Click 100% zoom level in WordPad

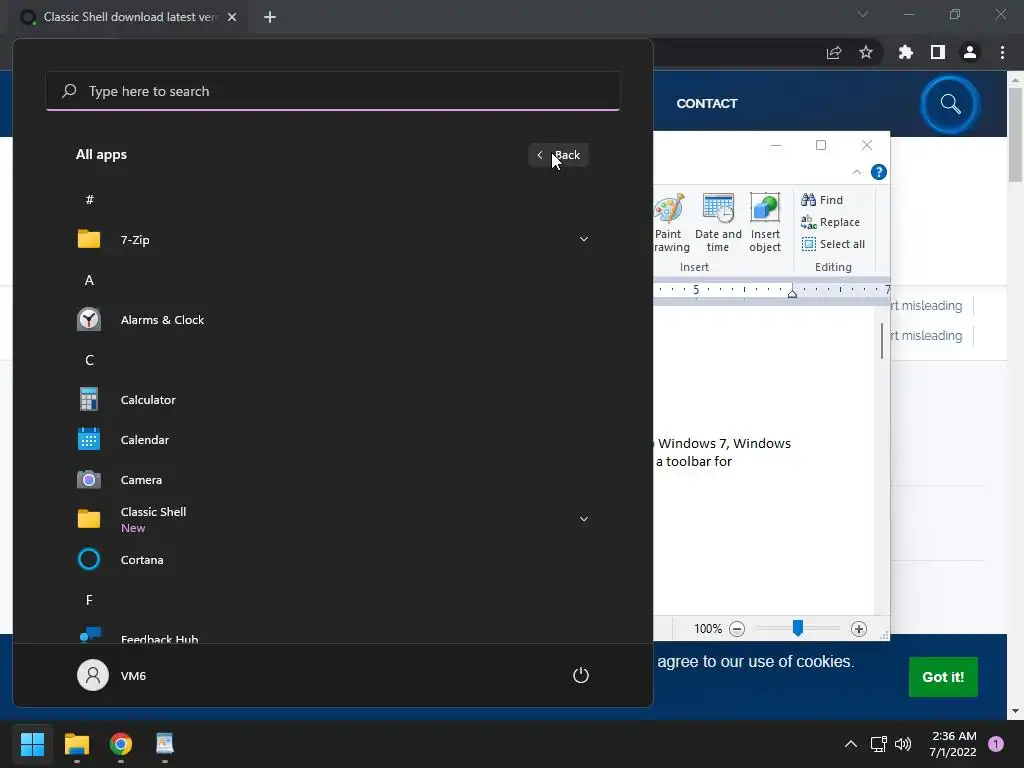click(708, 629)
